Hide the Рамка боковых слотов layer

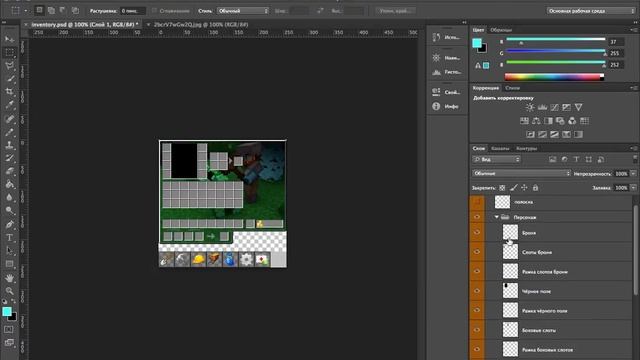(x=477, y=349)
